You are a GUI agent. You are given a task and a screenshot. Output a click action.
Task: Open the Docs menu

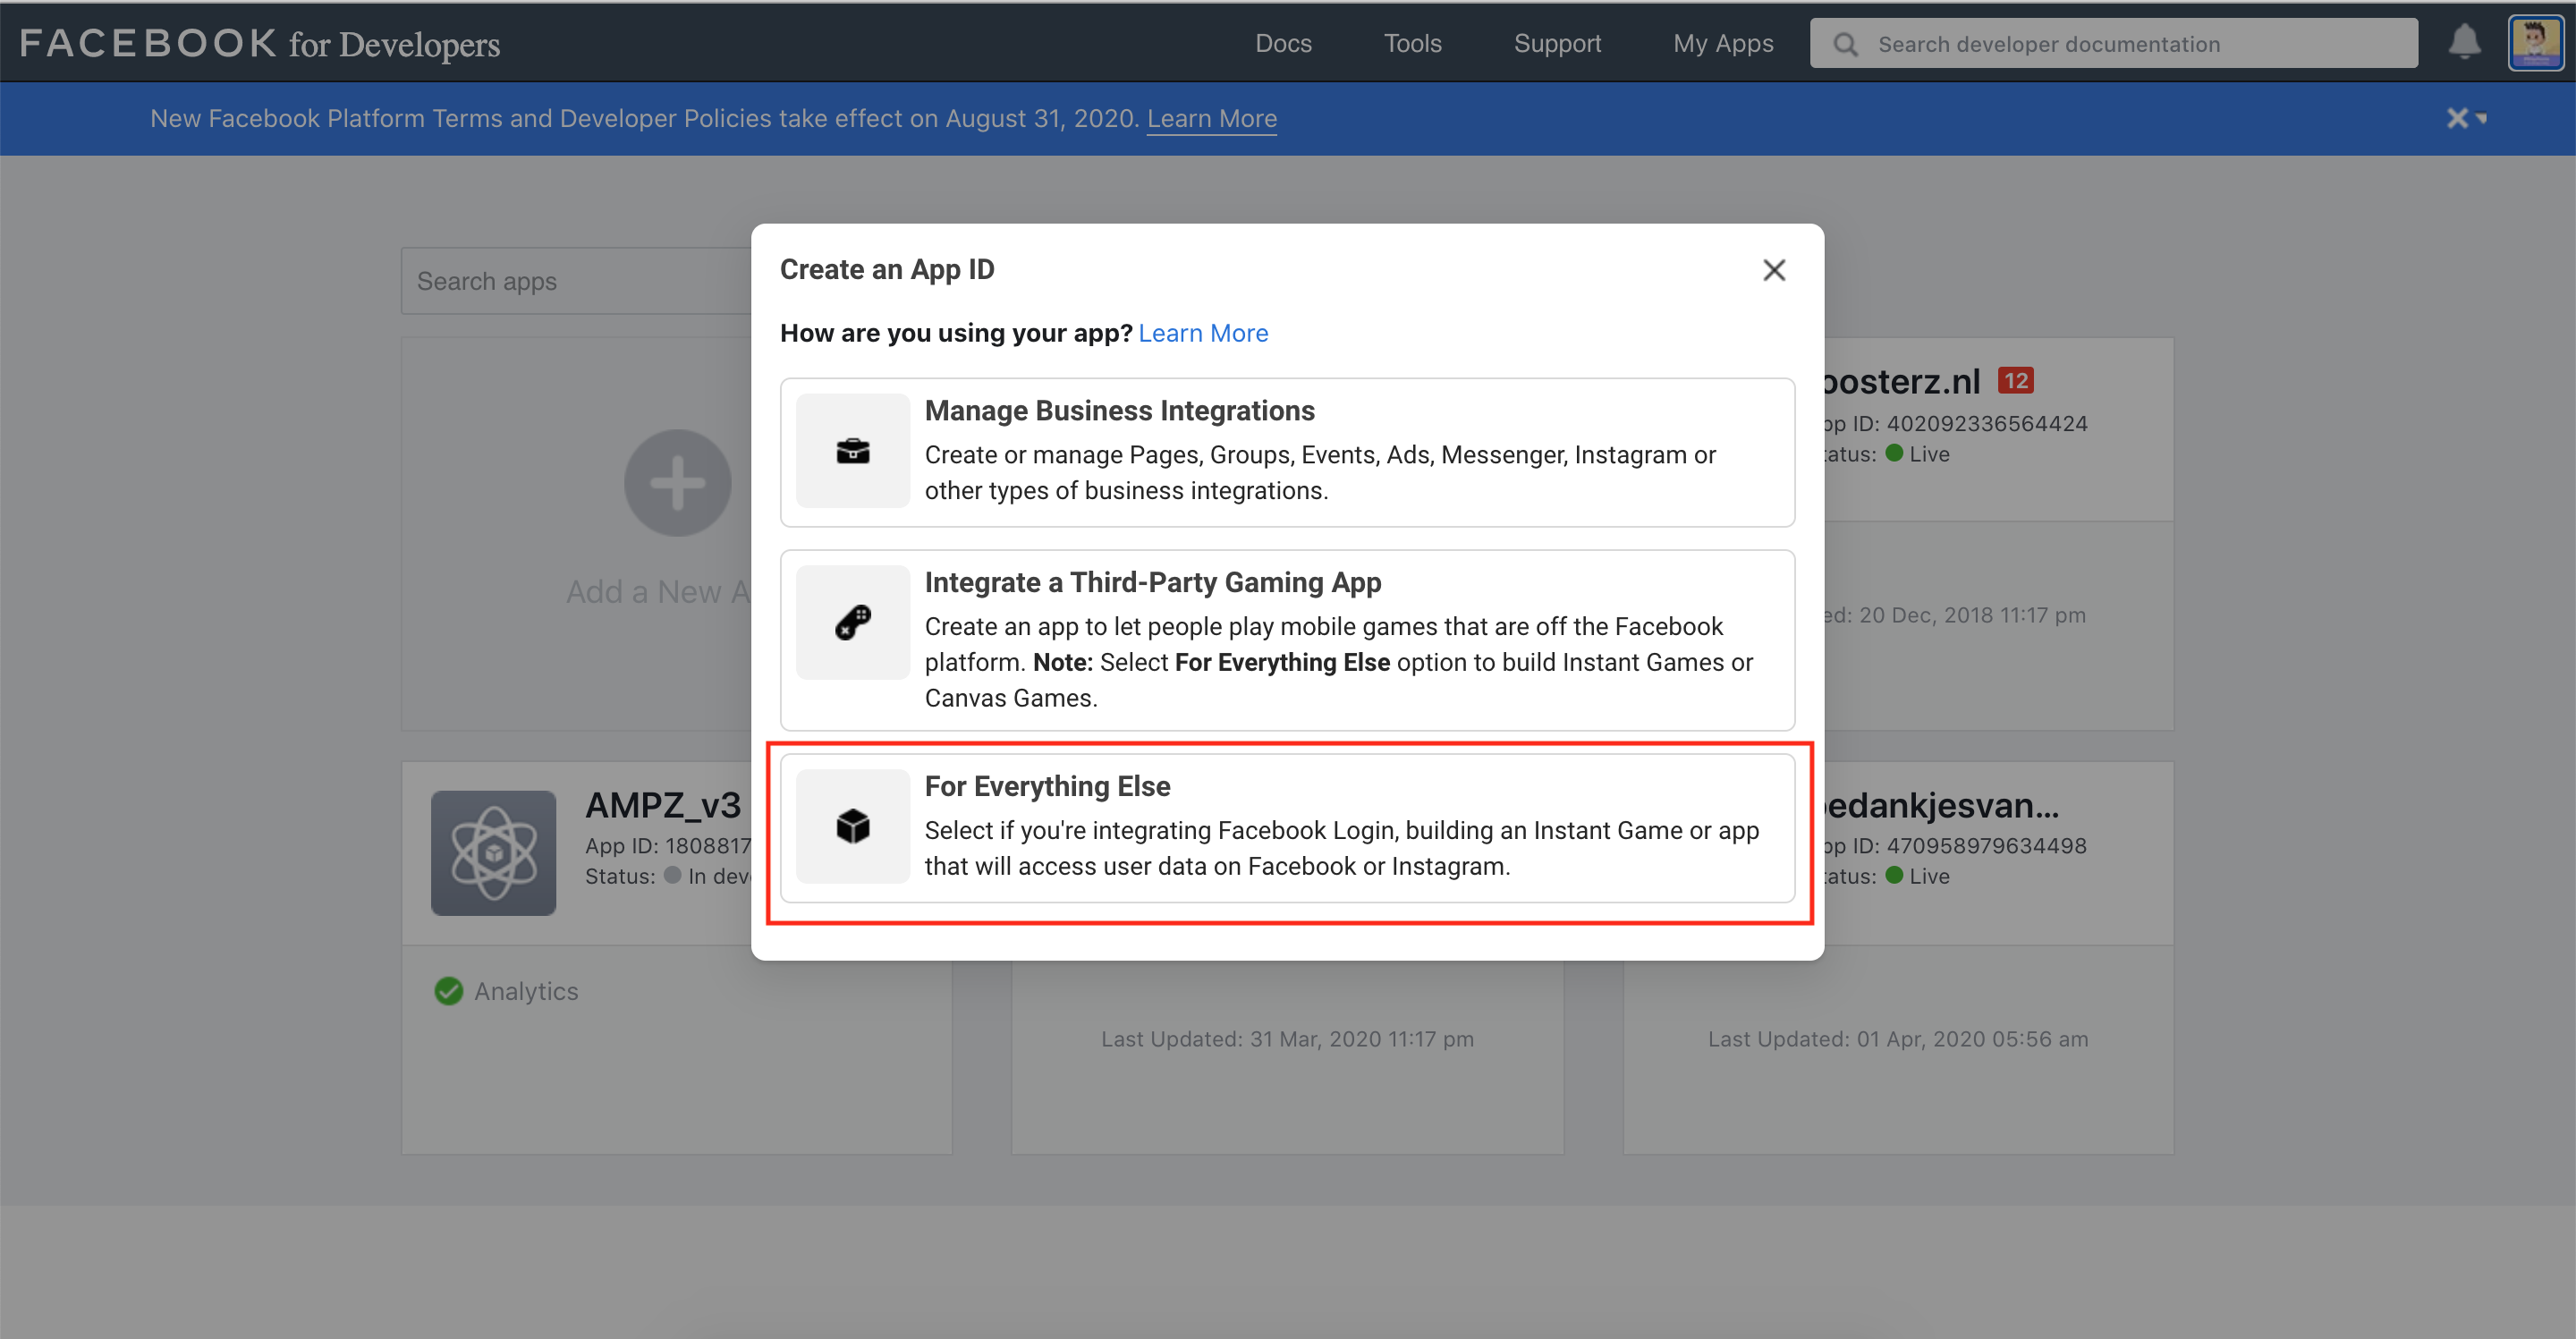click(x=1283, y=43)
